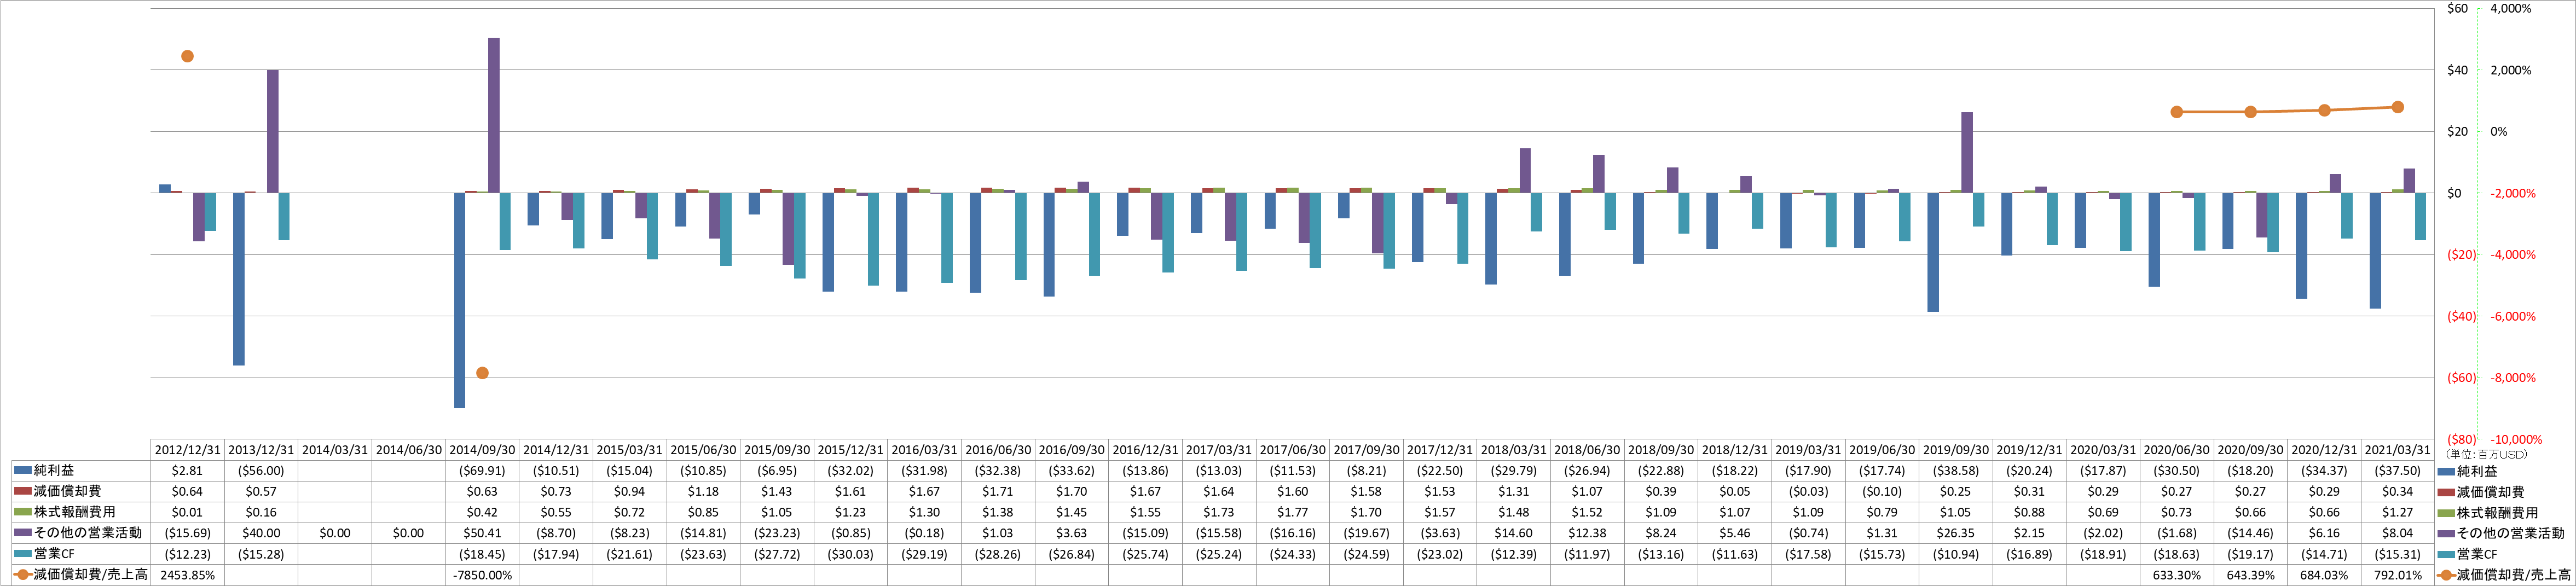This screenshot has height=586, width=2576.
Task: Click the tallest purple bar at 2014/09/30
Action: pos(494,115)
